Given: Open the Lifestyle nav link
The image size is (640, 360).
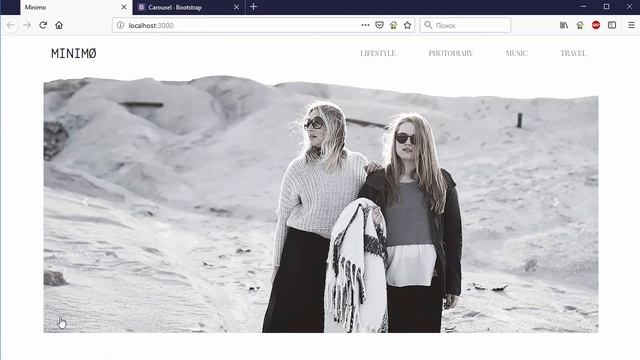Looking at the screenshot, I should pos(378,53).
